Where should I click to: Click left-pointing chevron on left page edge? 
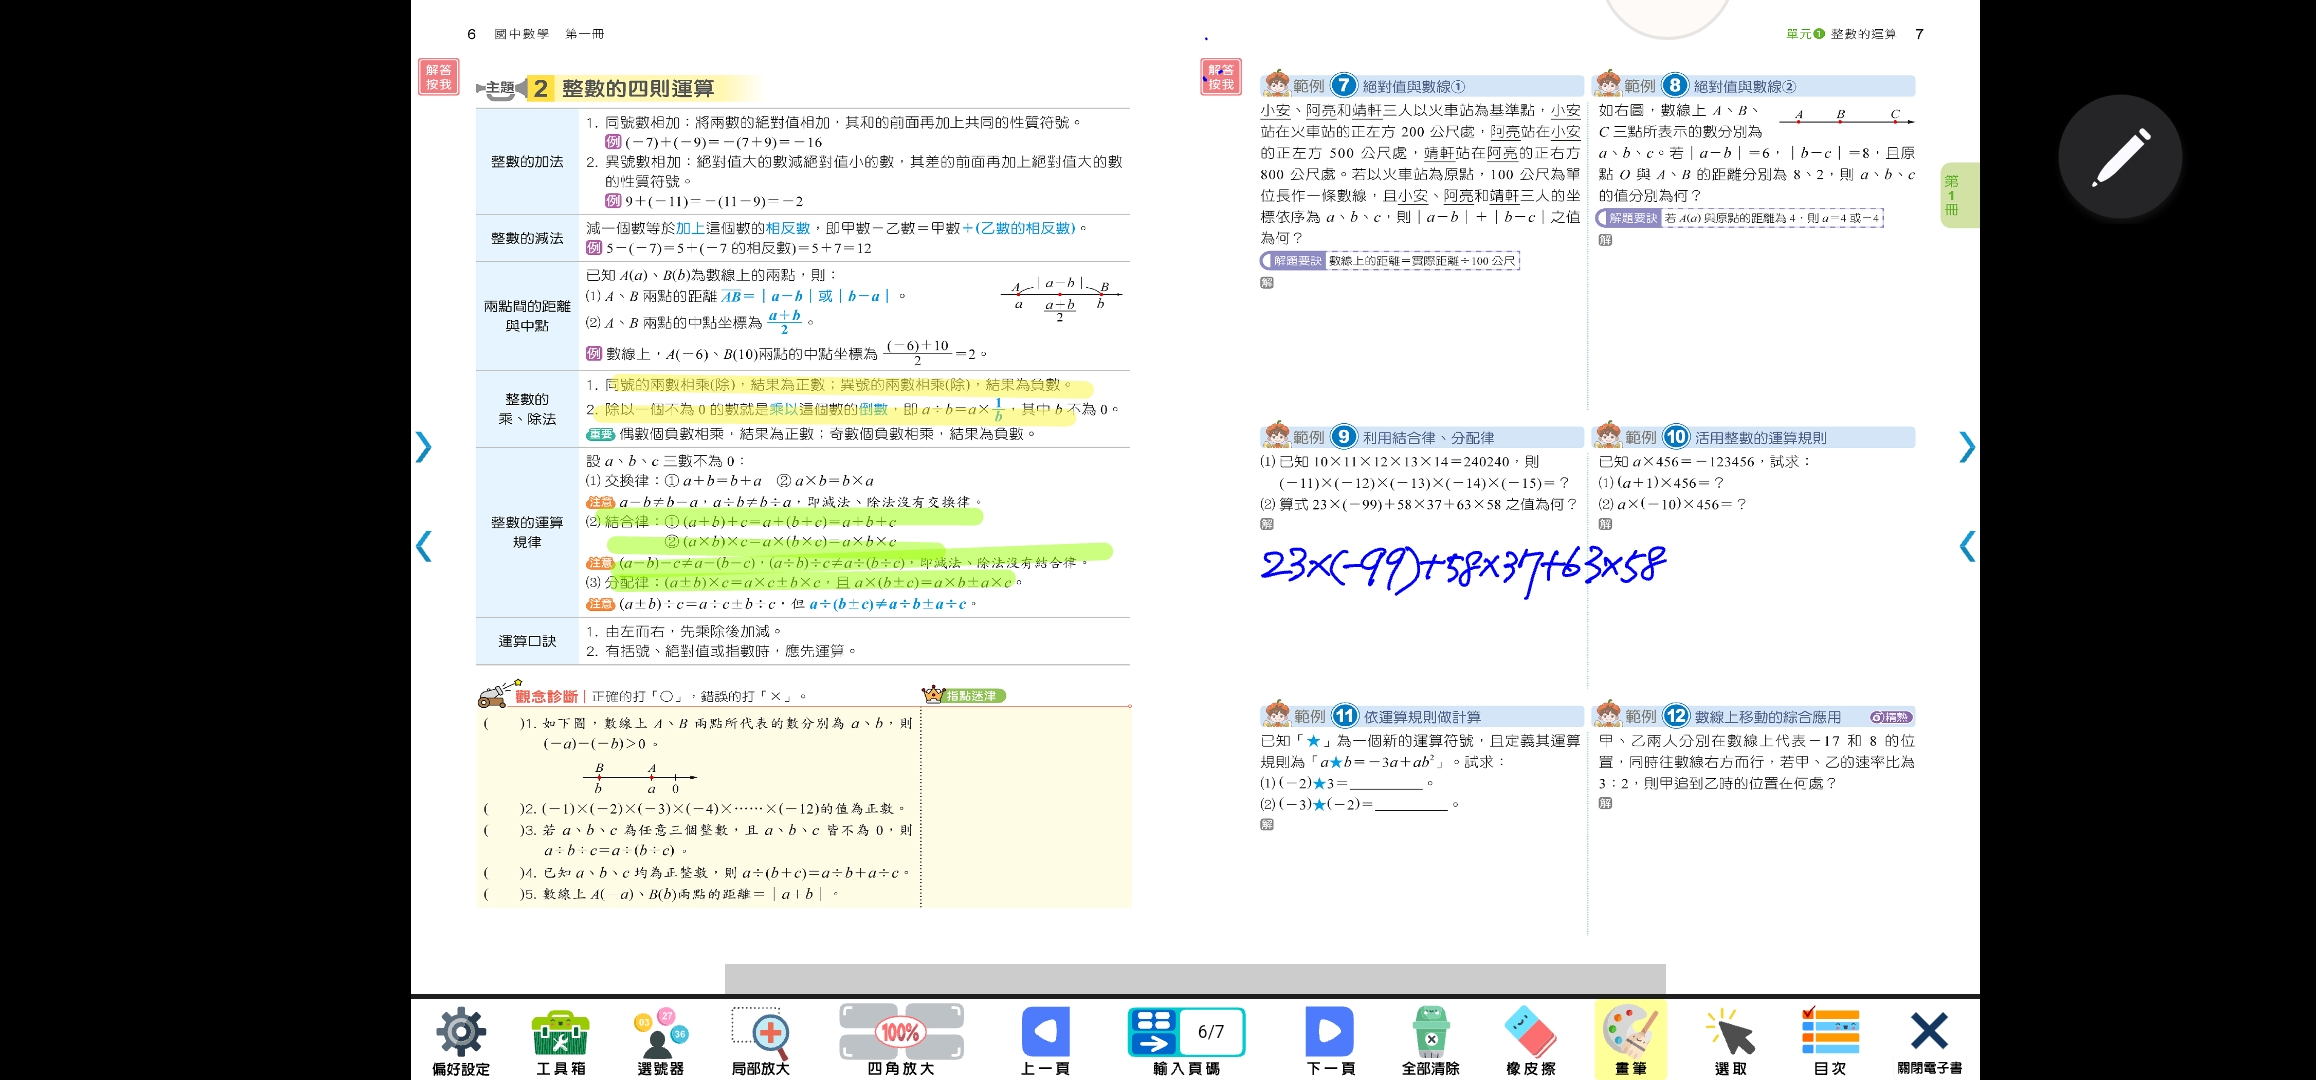423,546
